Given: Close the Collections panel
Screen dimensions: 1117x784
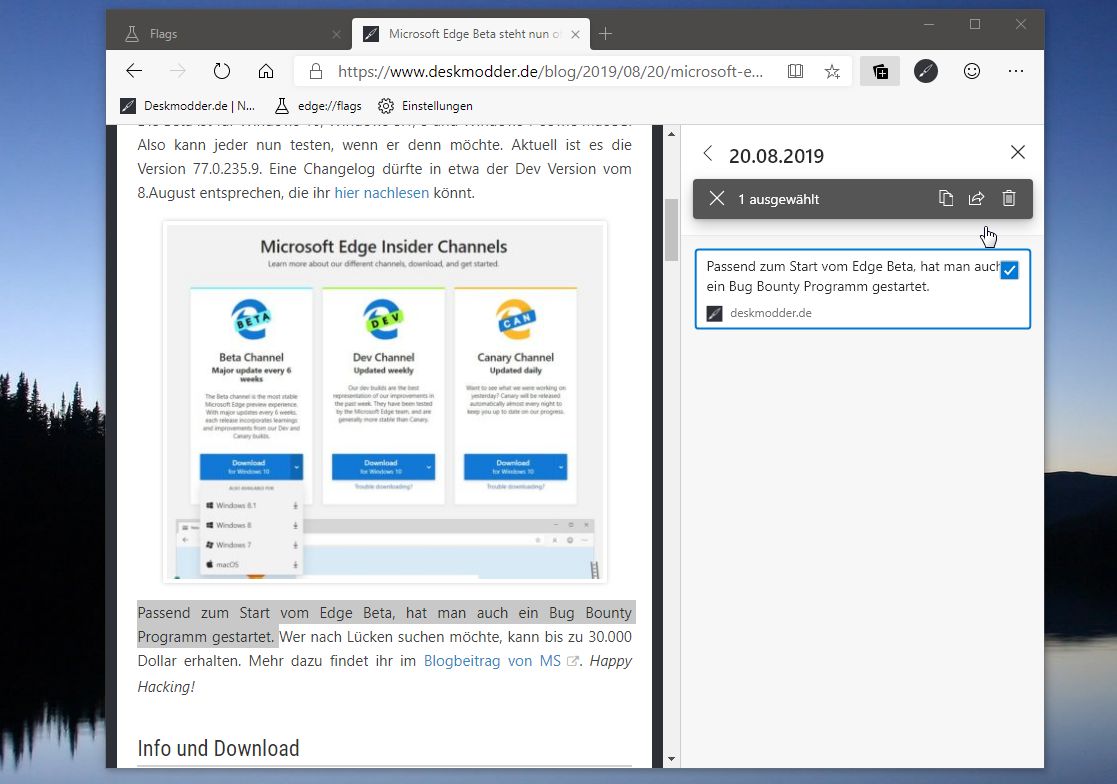Looking at the screenshot, I should click(1017, 152).
